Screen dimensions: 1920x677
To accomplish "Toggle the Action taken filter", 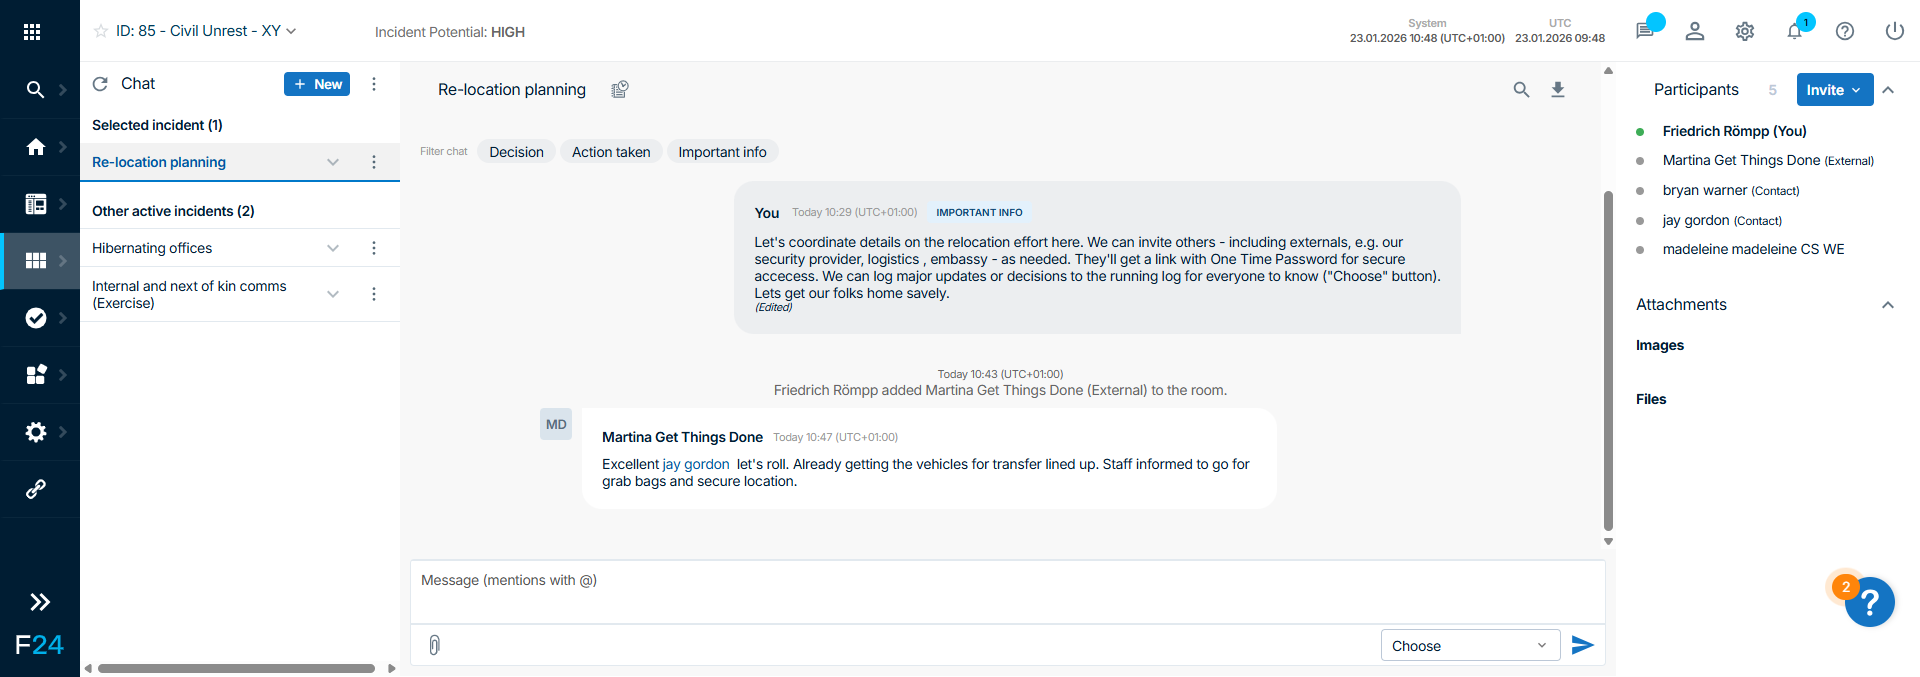I will pos(611,152).
